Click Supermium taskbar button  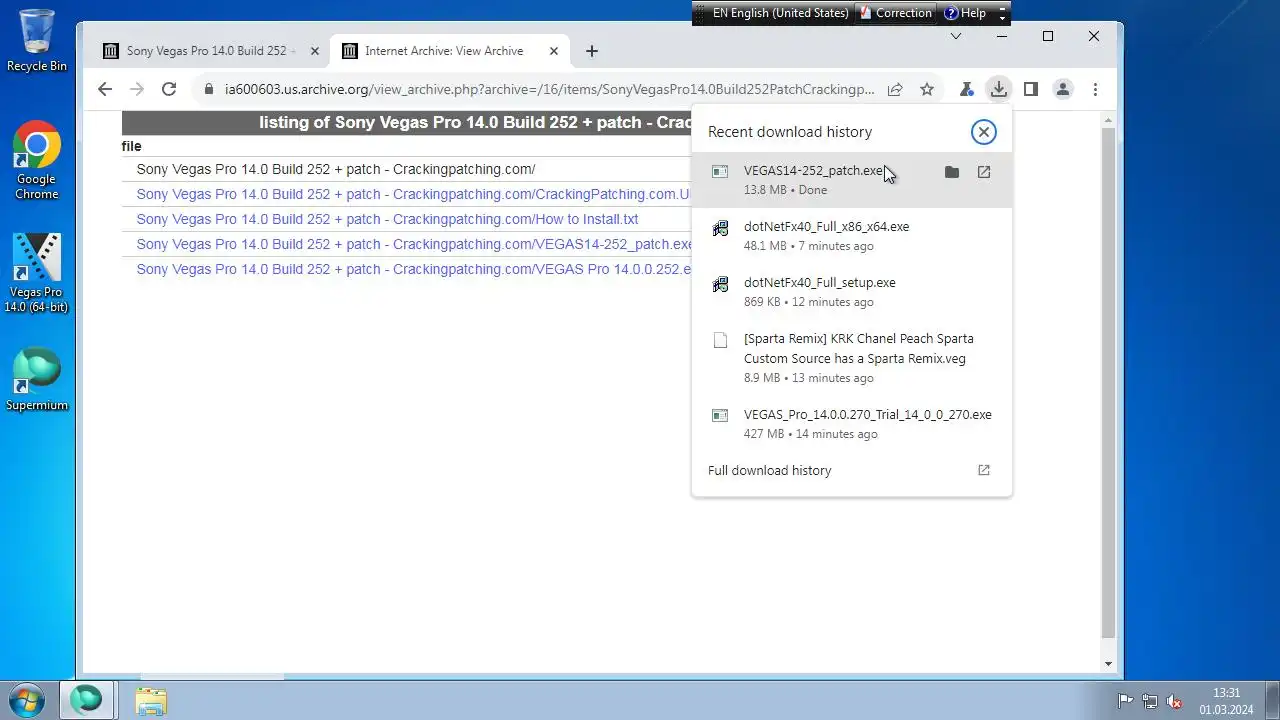pos(87,699)
